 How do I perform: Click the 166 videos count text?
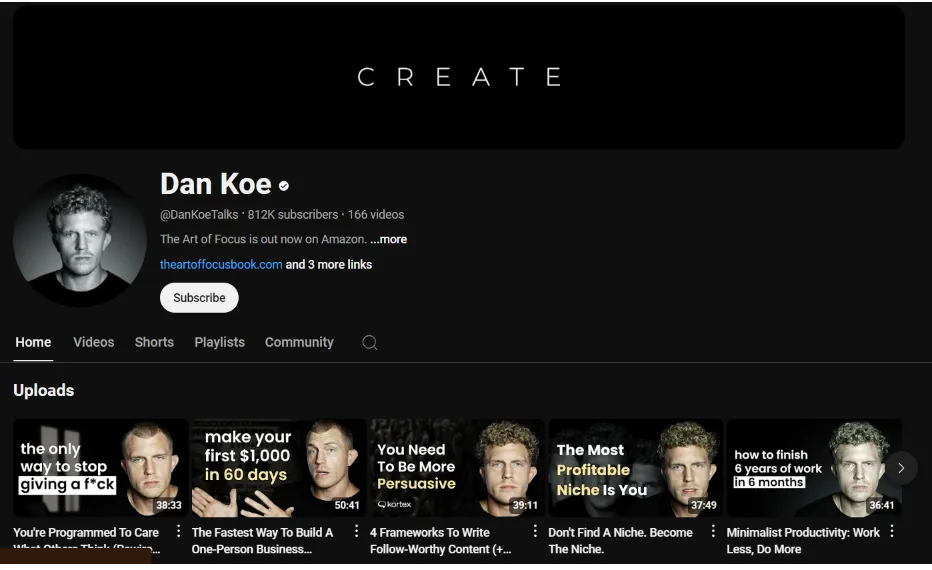tap(376, 215)
